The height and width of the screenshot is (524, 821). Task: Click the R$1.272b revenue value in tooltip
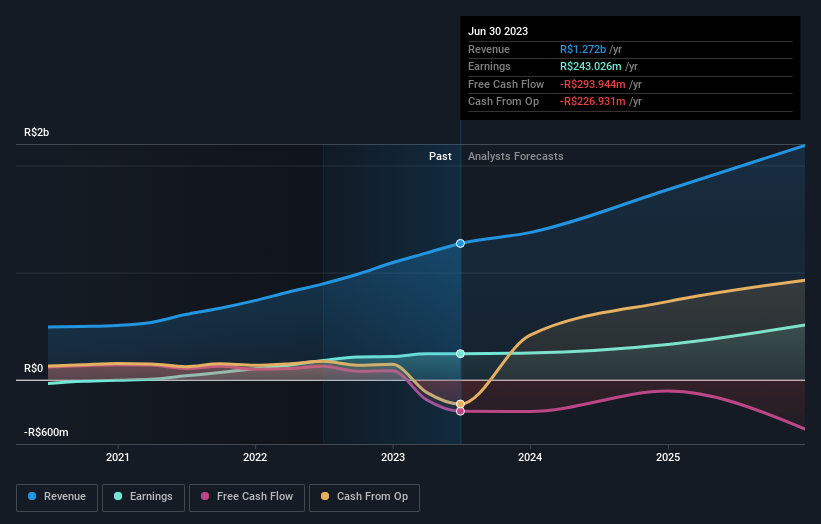tap(590, 49)
